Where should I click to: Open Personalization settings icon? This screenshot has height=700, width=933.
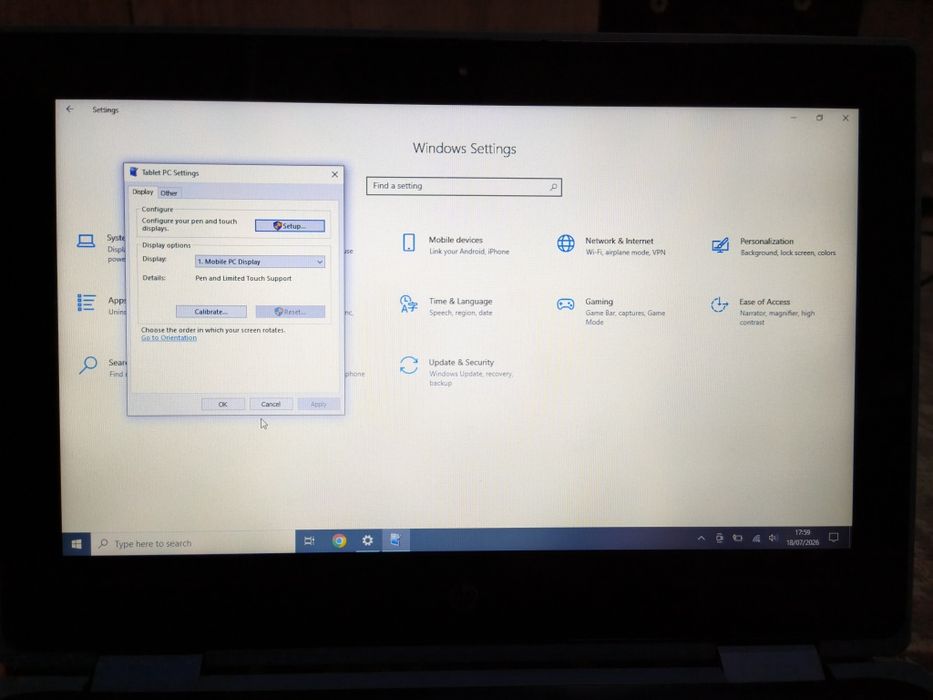[x=720, y=245]
